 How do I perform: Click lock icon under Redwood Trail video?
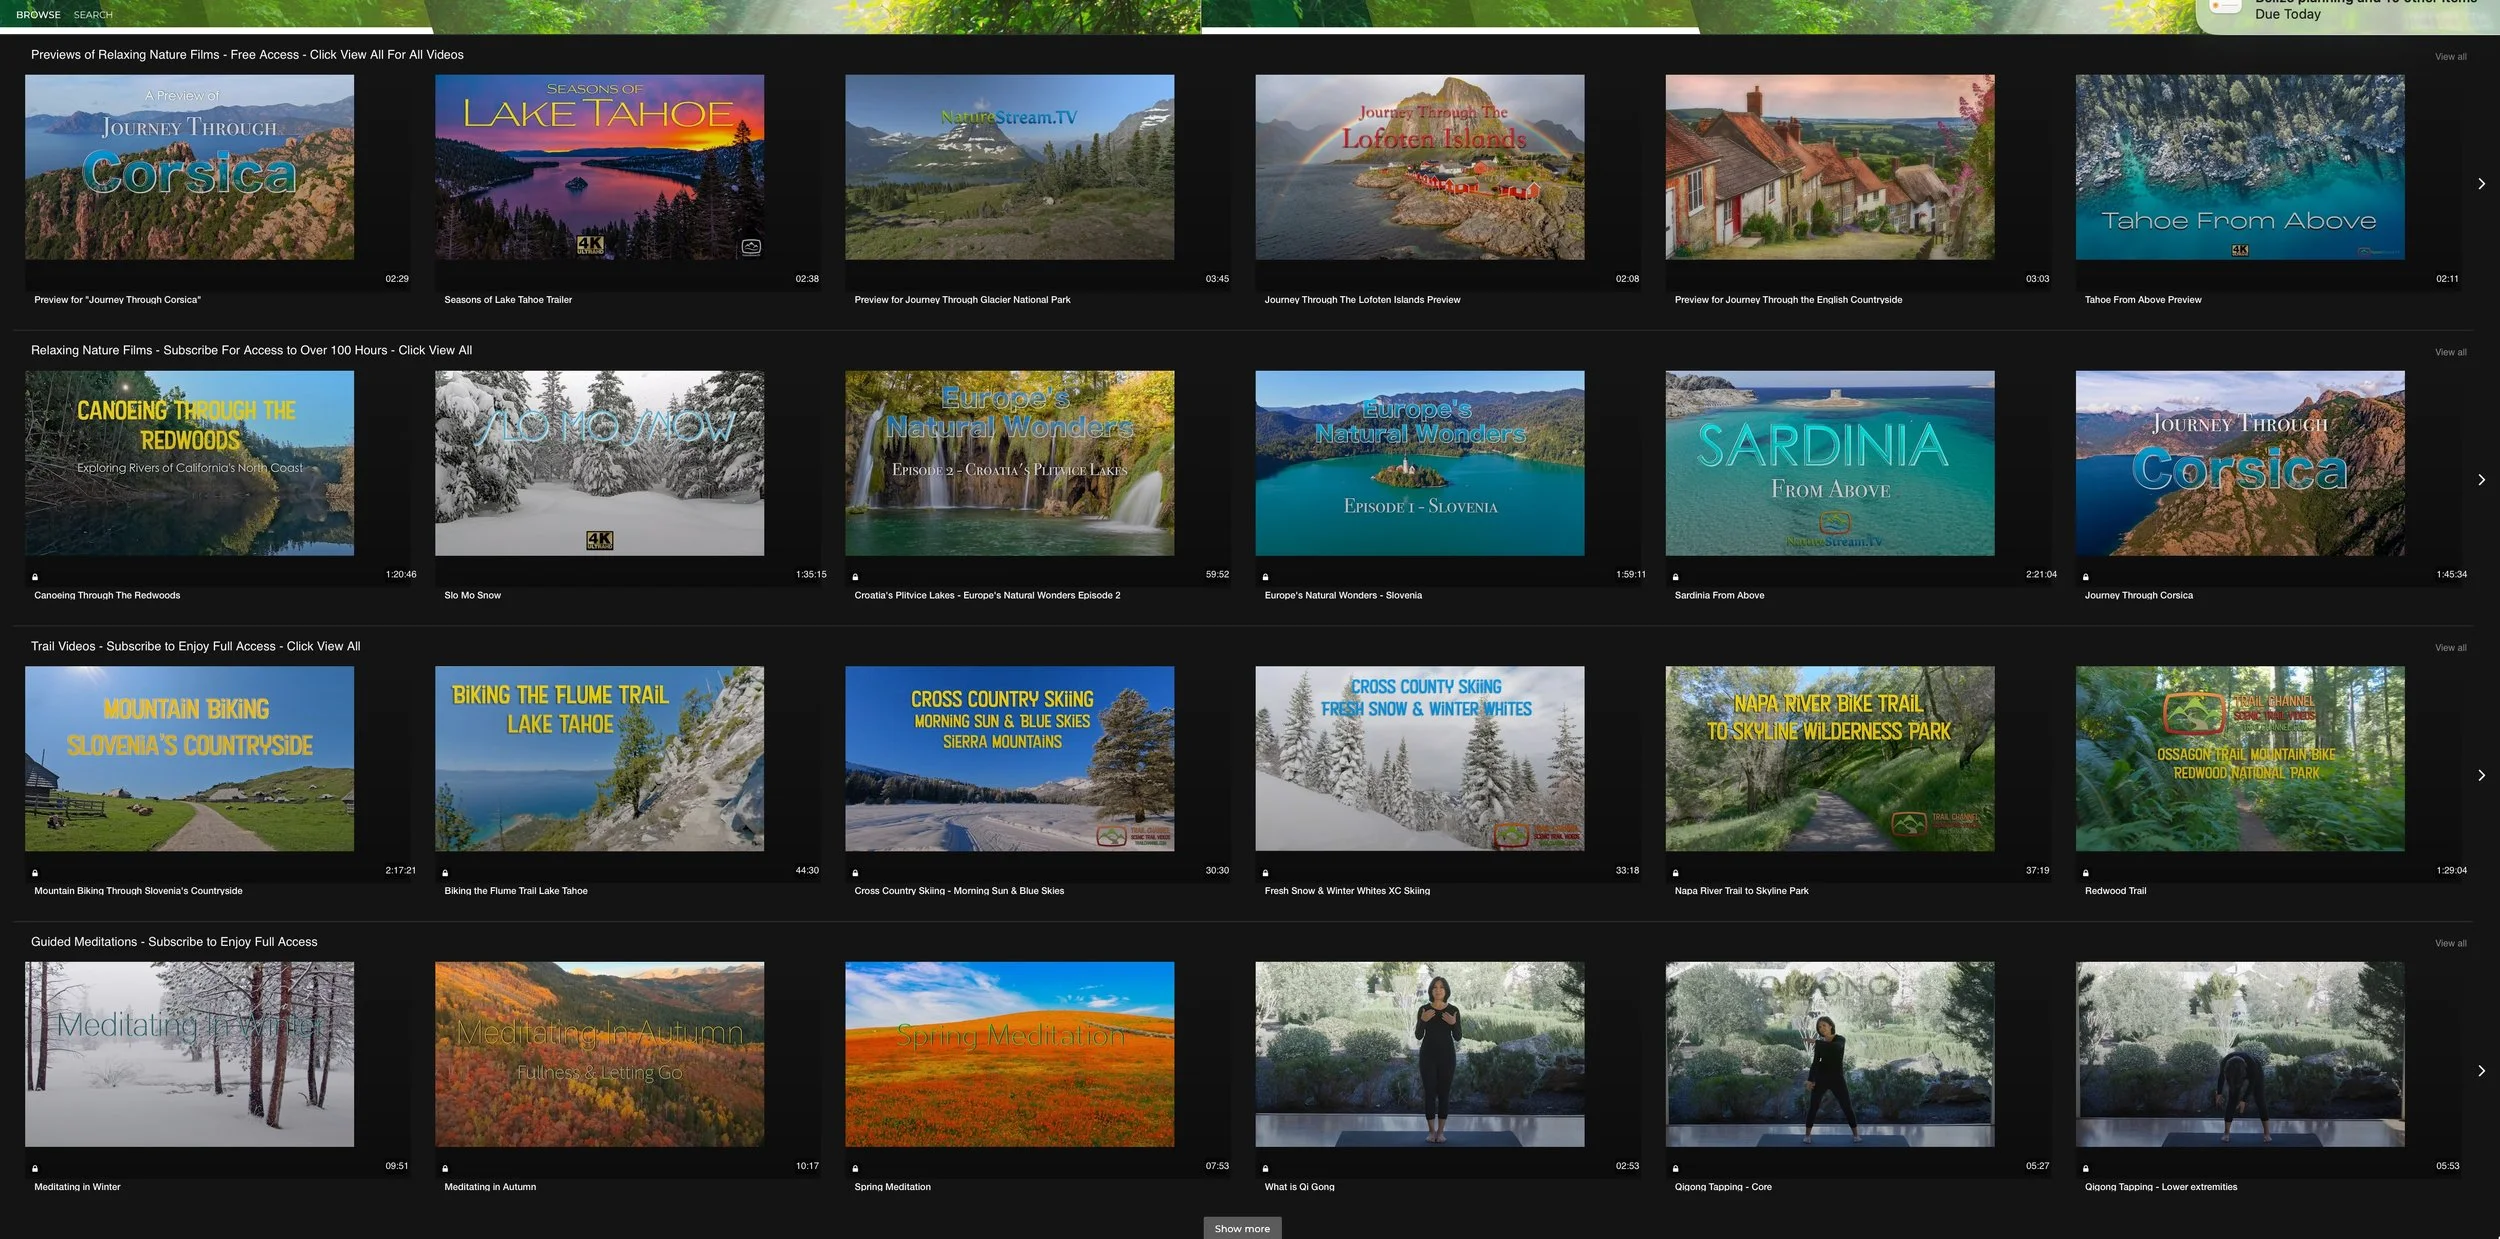pos(2086,873)
